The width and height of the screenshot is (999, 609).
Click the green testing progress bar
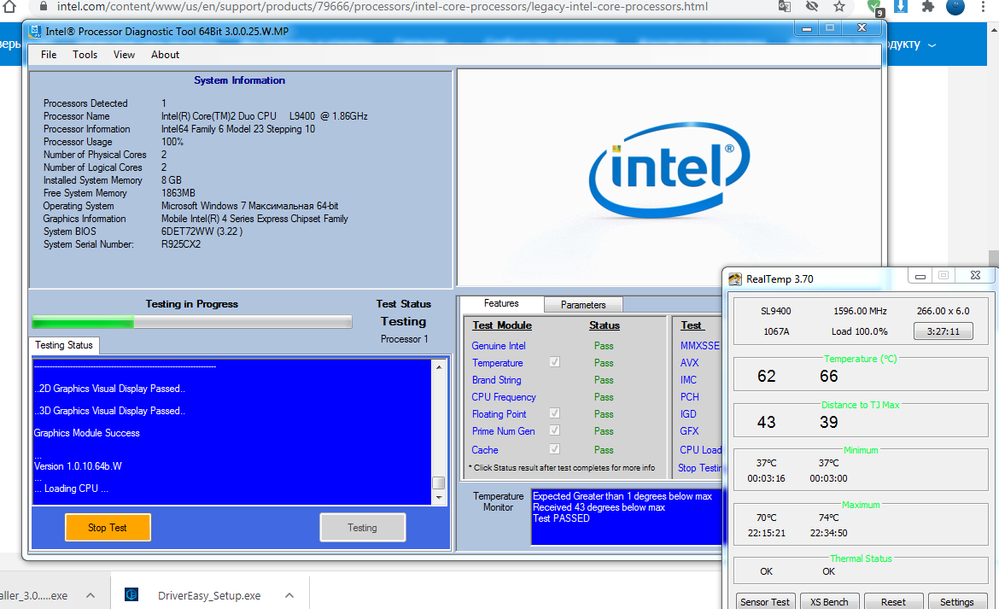(x=192, y=322)
